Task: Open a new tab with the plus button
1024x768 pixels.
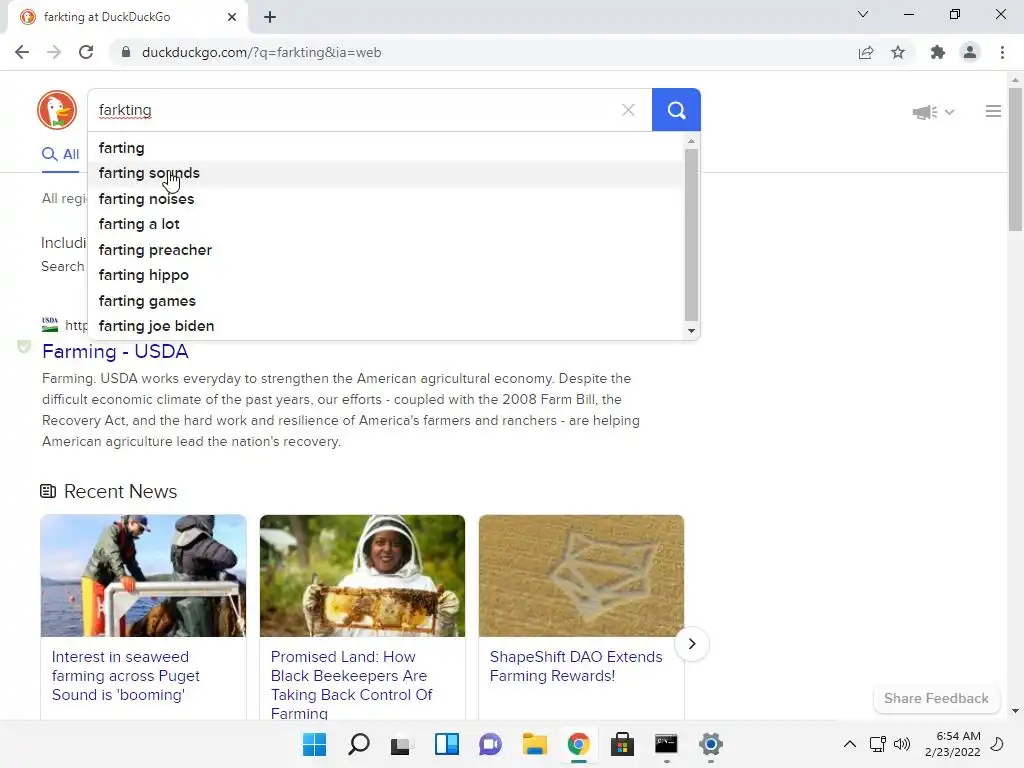Action: (270, 17)
